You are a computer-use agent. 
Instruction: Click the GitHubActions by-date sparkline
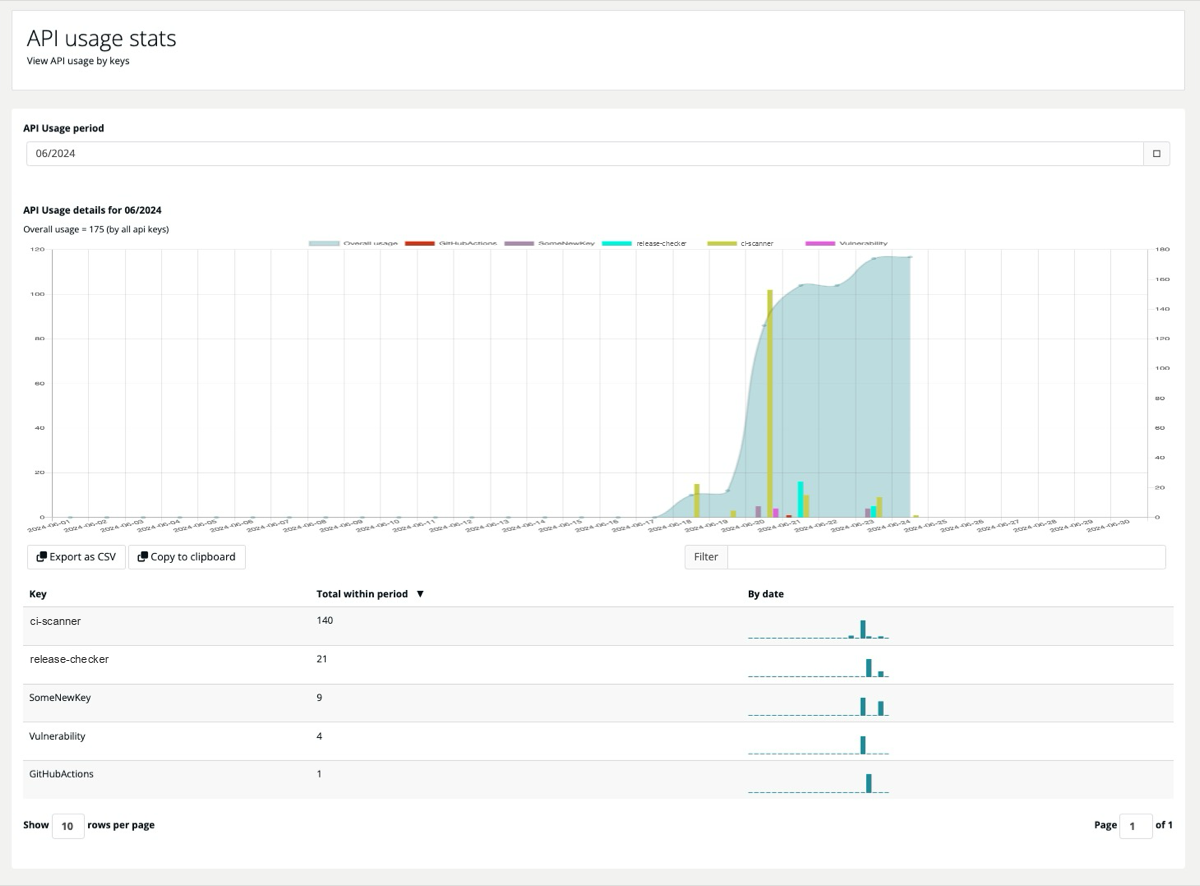(818, 783)
